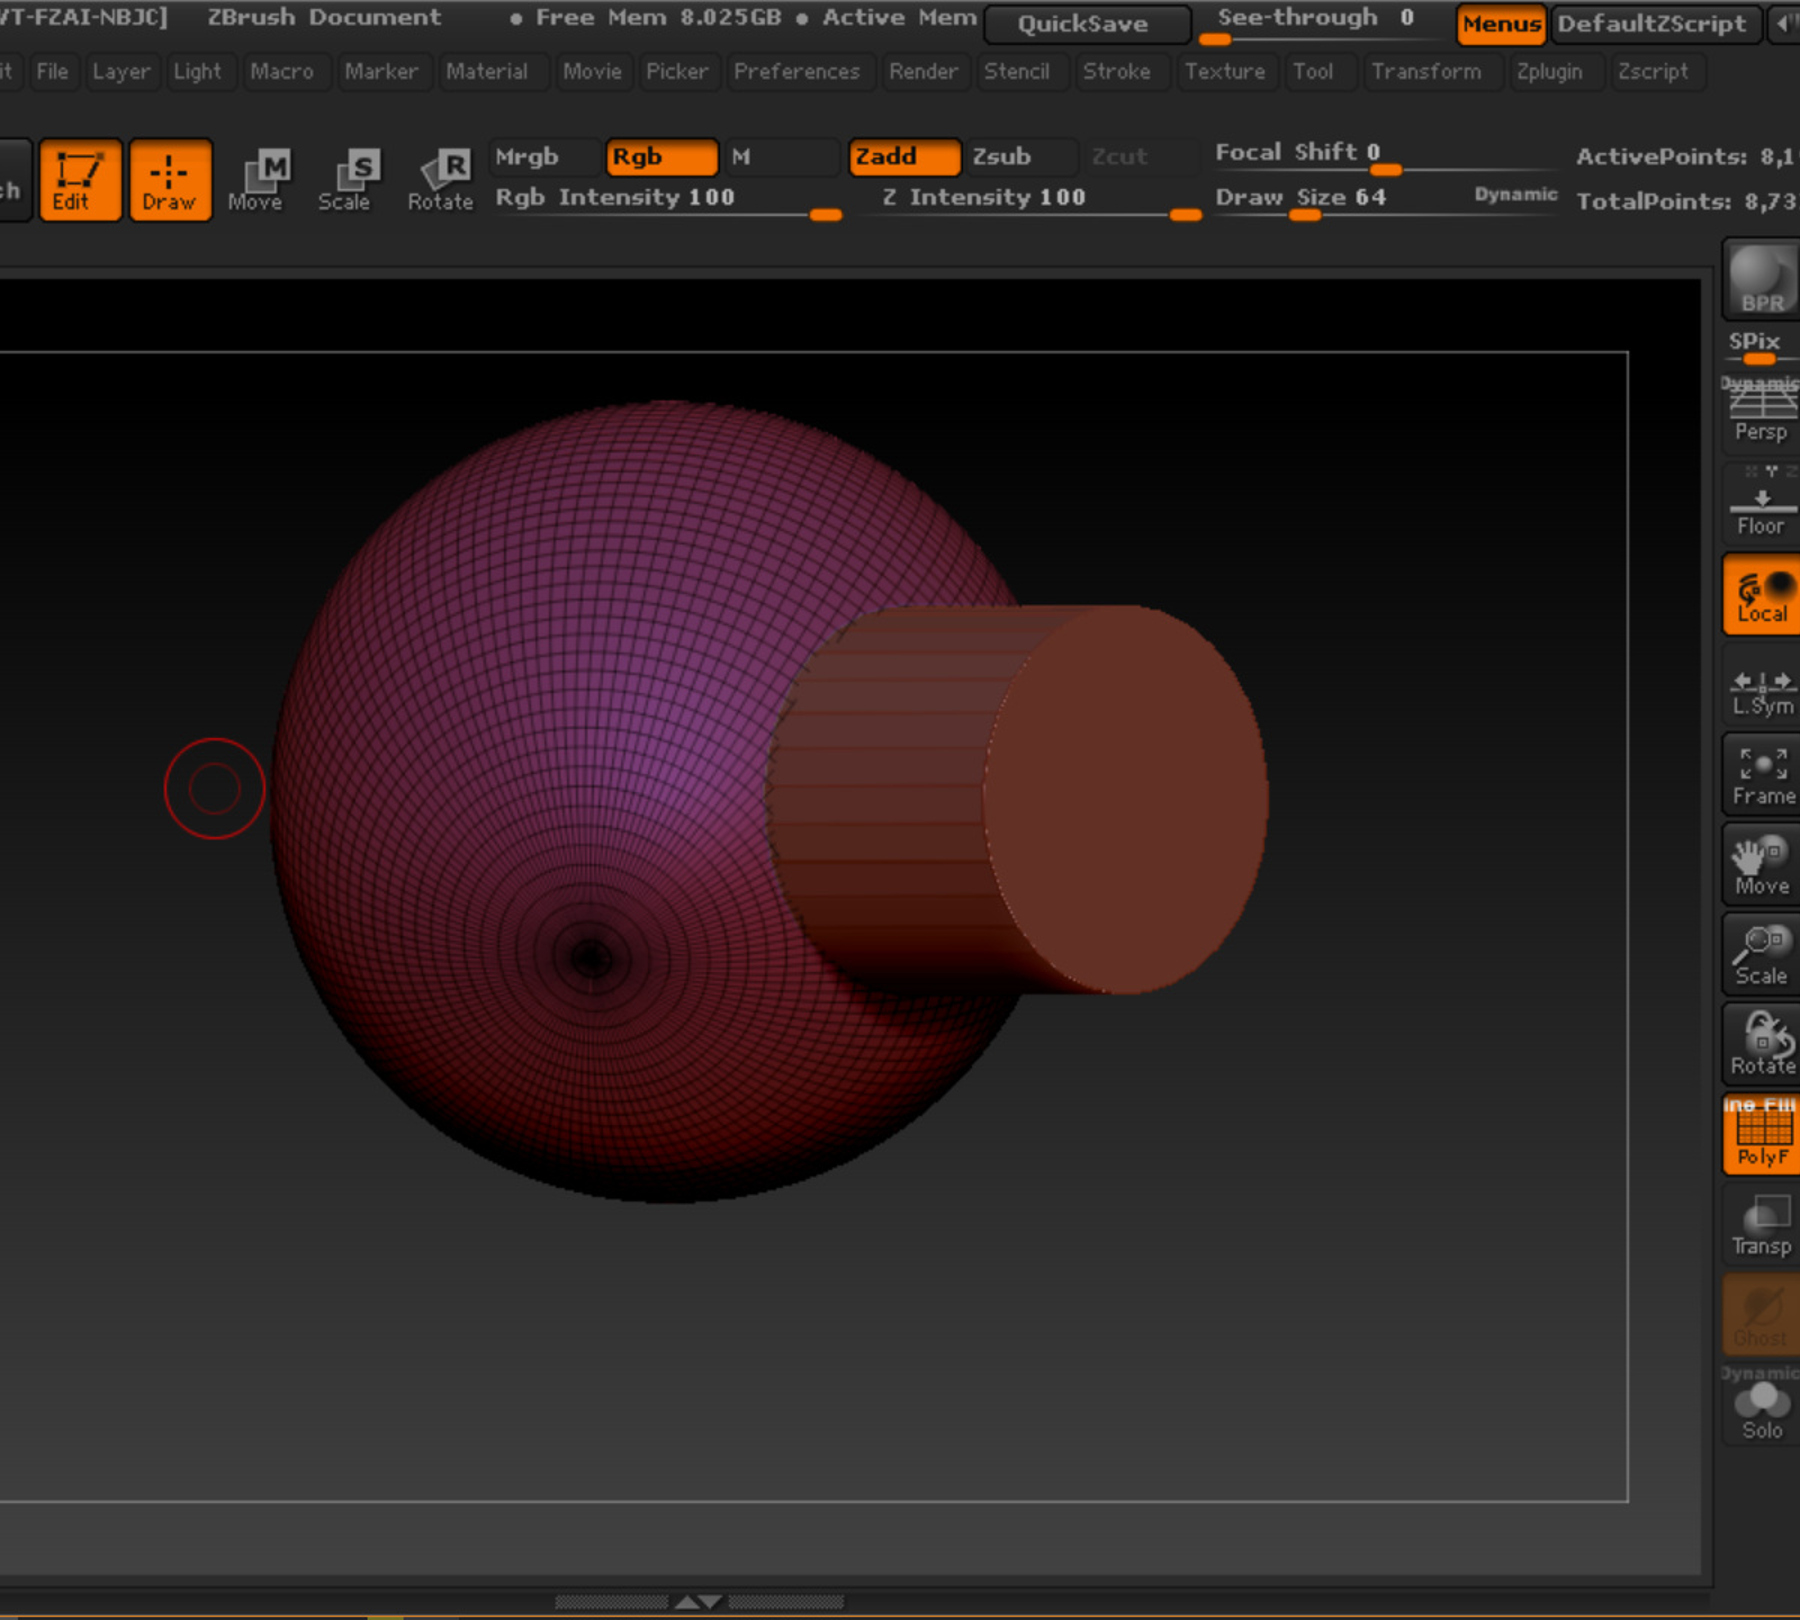Open the Tool menu
1800x1620 pixels.
(1314, 71)
